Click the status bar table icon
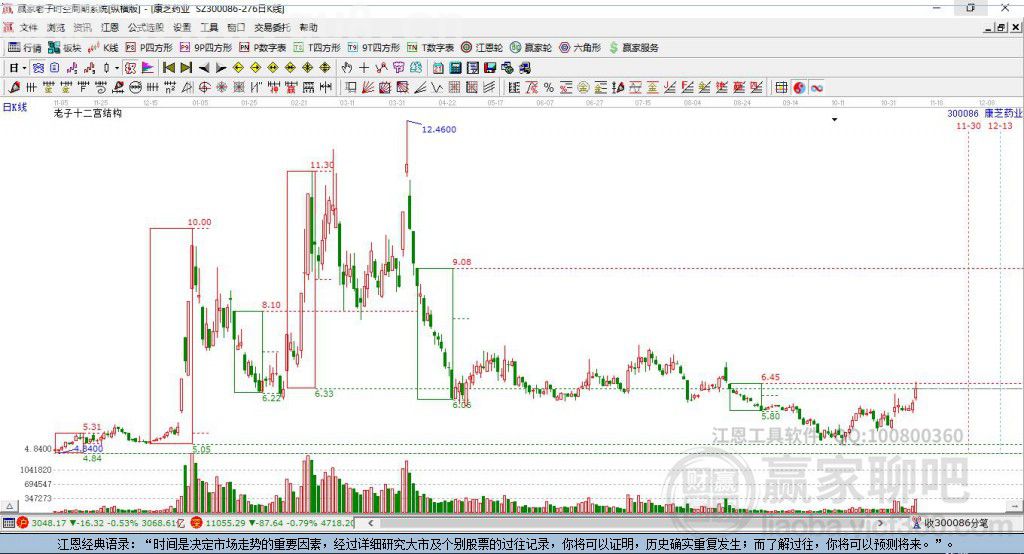This screenshot has height=554, width=1024. (8, 523)
